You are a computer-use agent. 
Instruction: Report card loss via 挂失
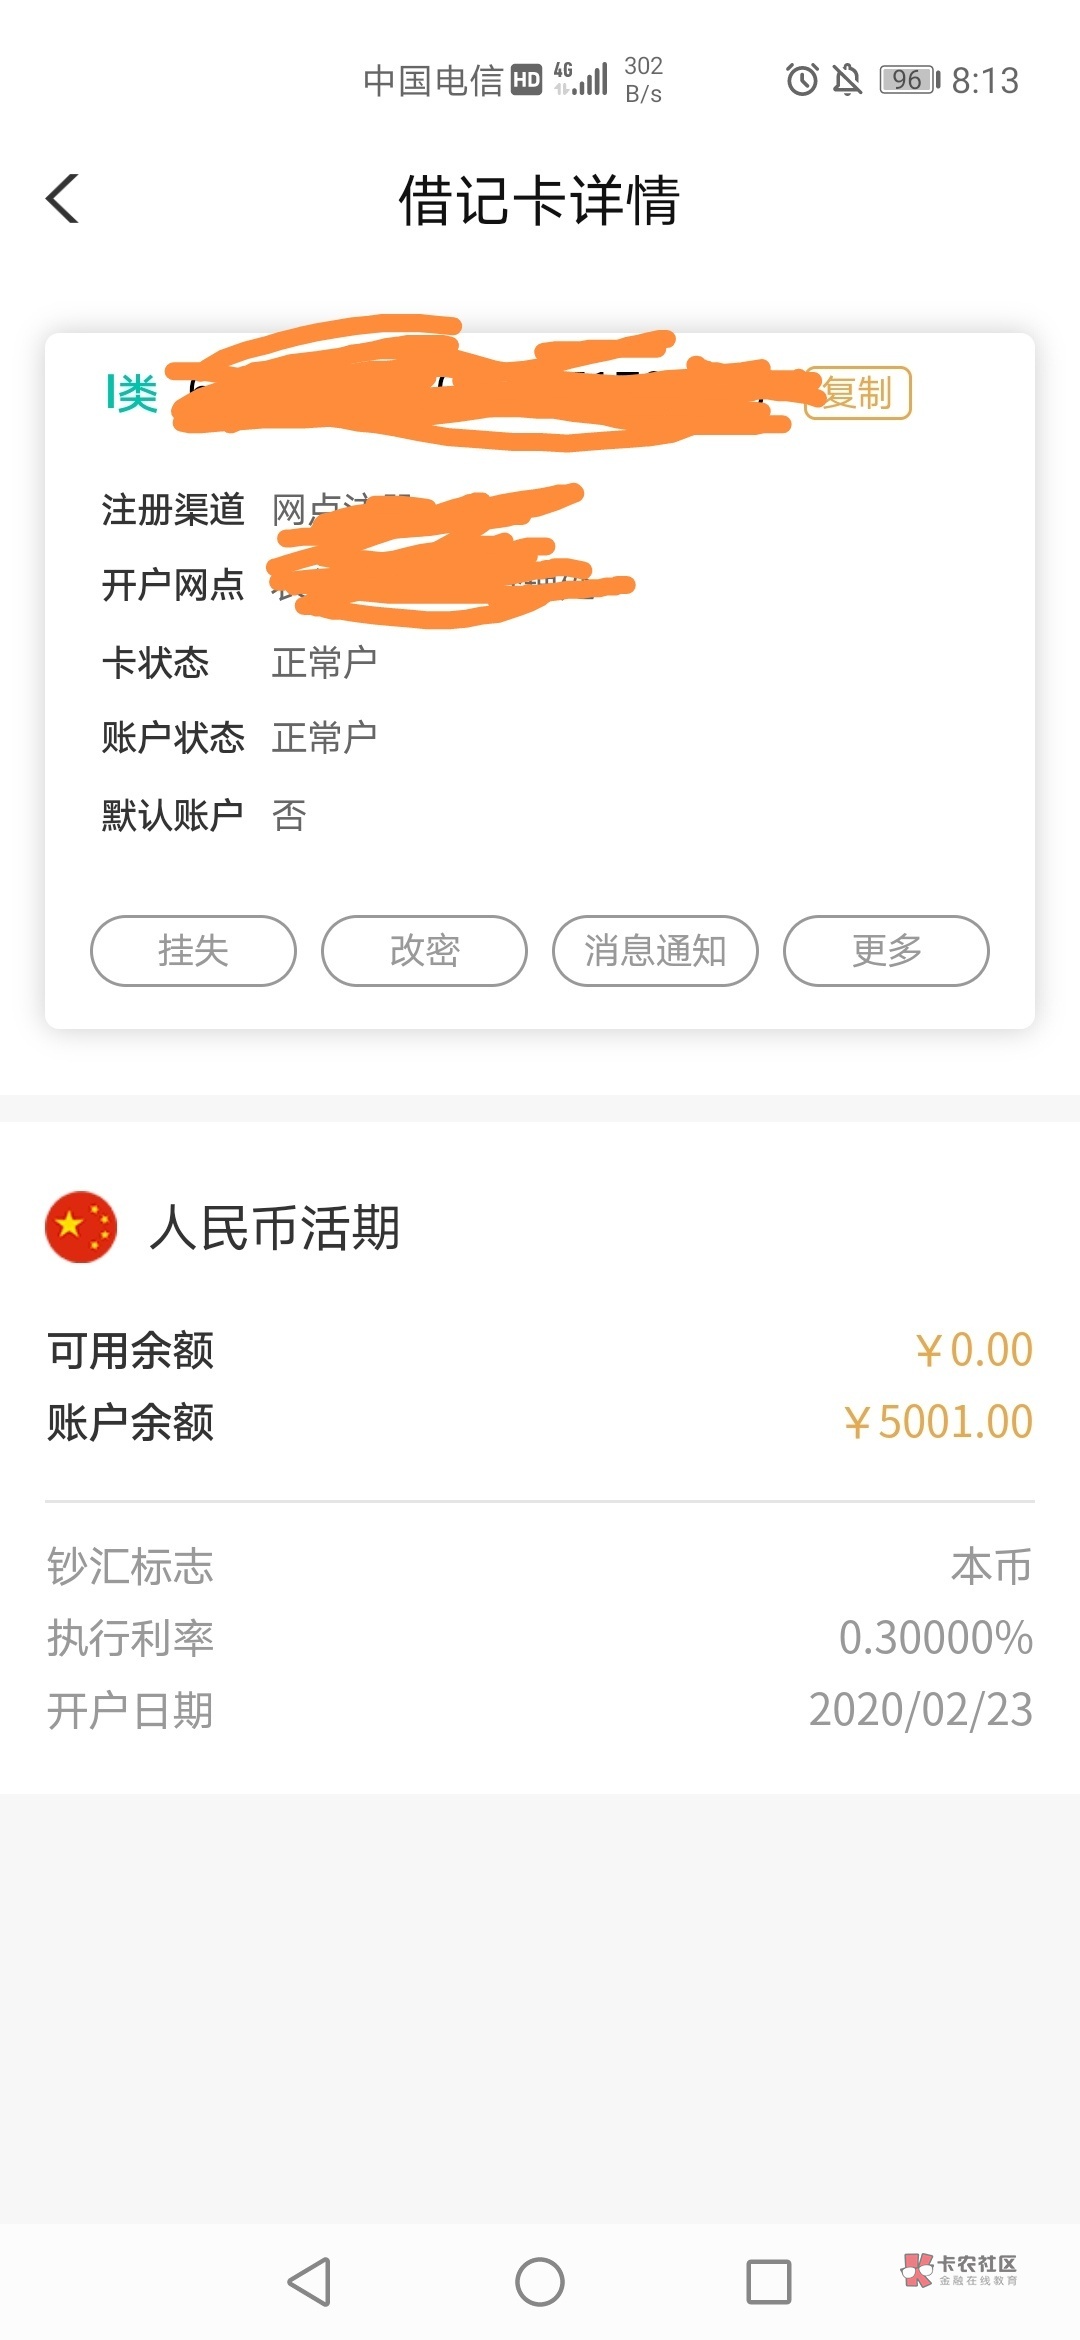[193, 951]
